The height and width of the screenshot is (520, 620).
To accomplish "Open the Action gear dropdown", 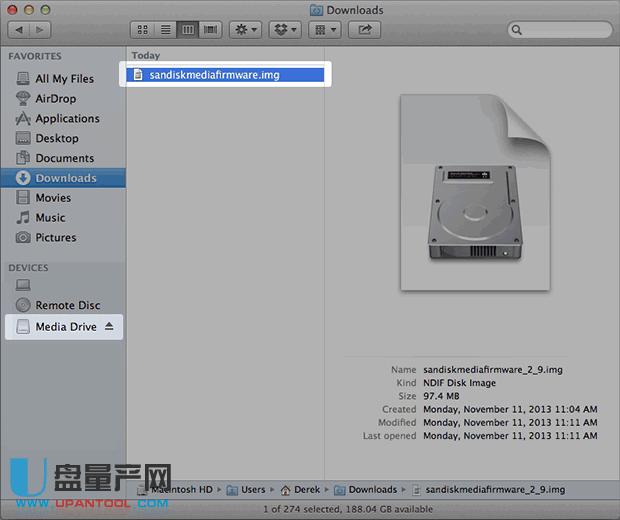I will tap(245, 30).
